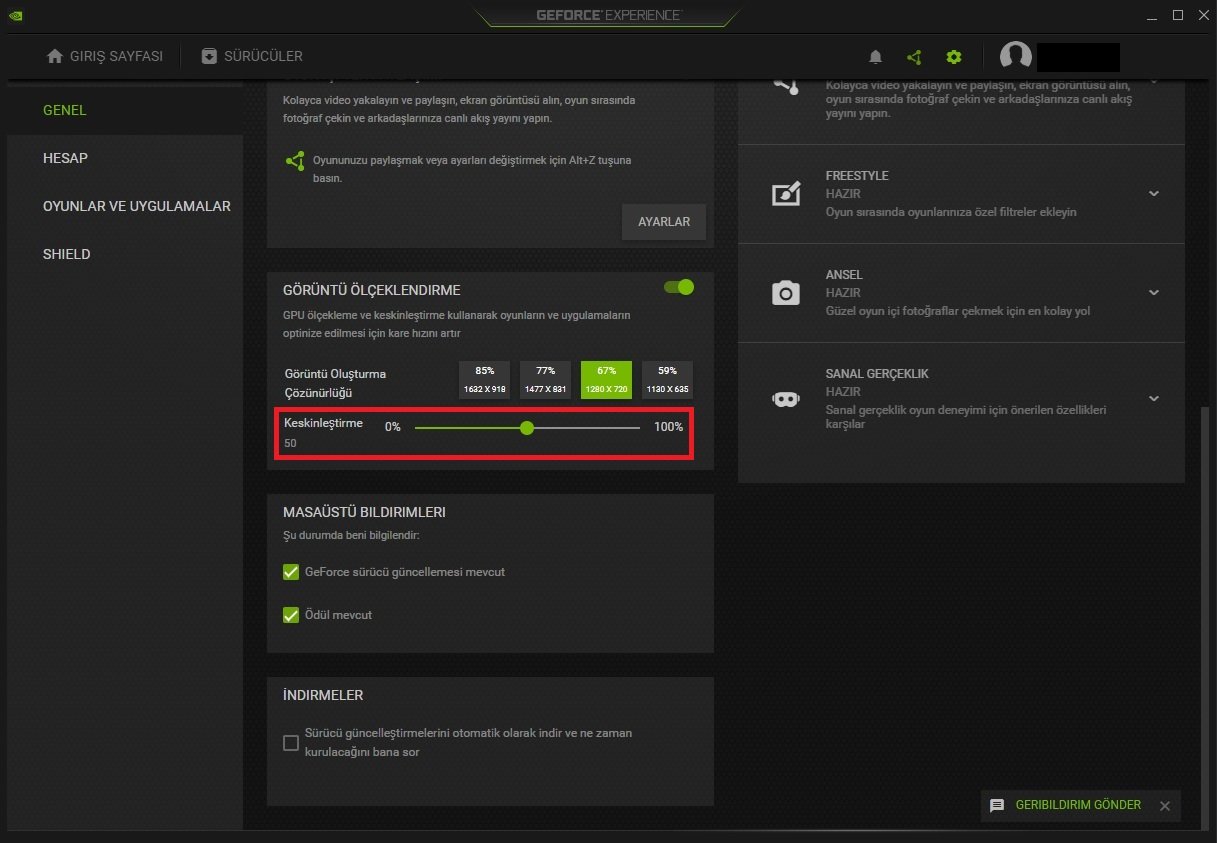Click the Ayarlar button

[x=664, y=222]
